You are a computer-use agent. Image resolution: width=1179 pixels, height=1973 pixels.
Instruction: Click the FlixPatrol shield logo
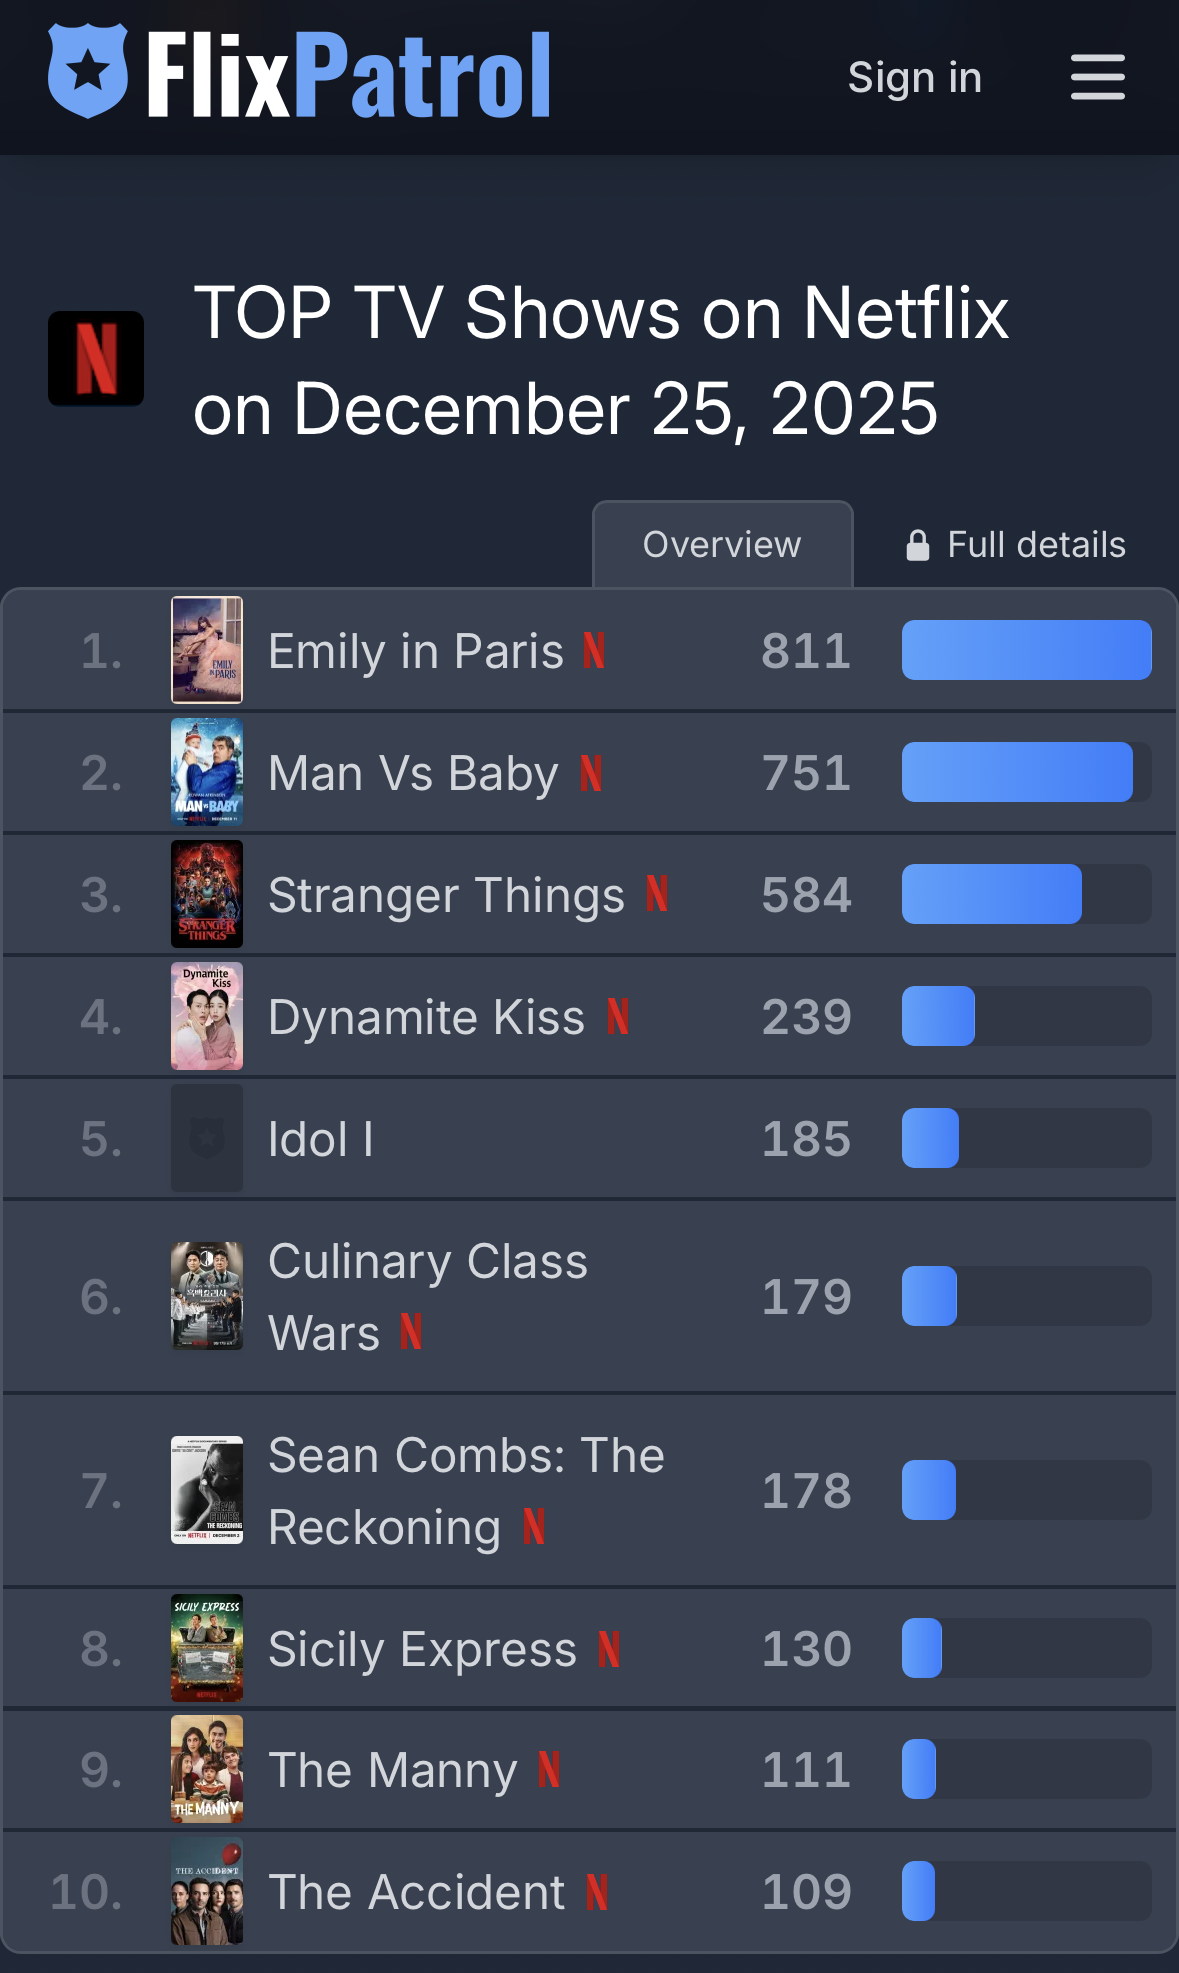point(88,71)
